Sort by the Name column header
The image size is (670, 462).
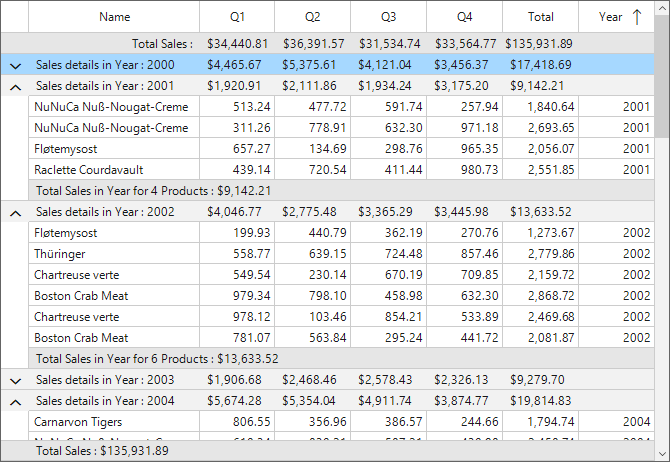tap(114, 17)
